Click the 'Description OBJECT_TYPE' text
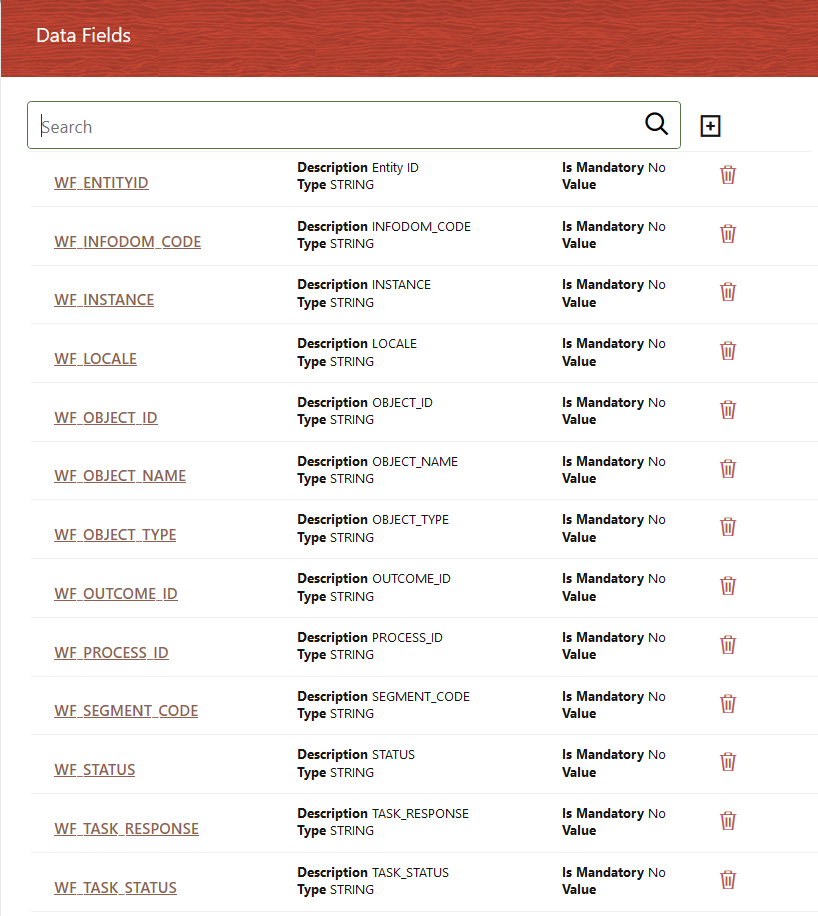Image resolution: width=818 pixels, height=916 pixels. [373, 520]
